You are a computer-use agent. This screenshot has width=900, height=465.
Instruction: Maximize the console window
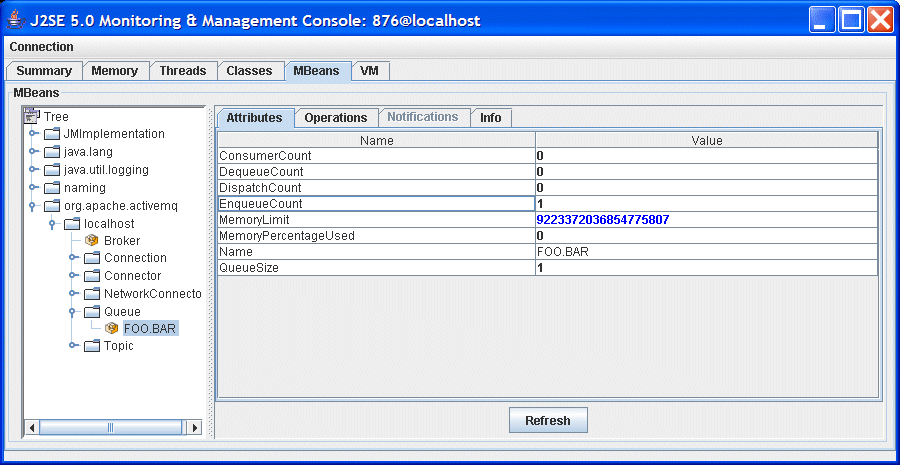point(852,21)
